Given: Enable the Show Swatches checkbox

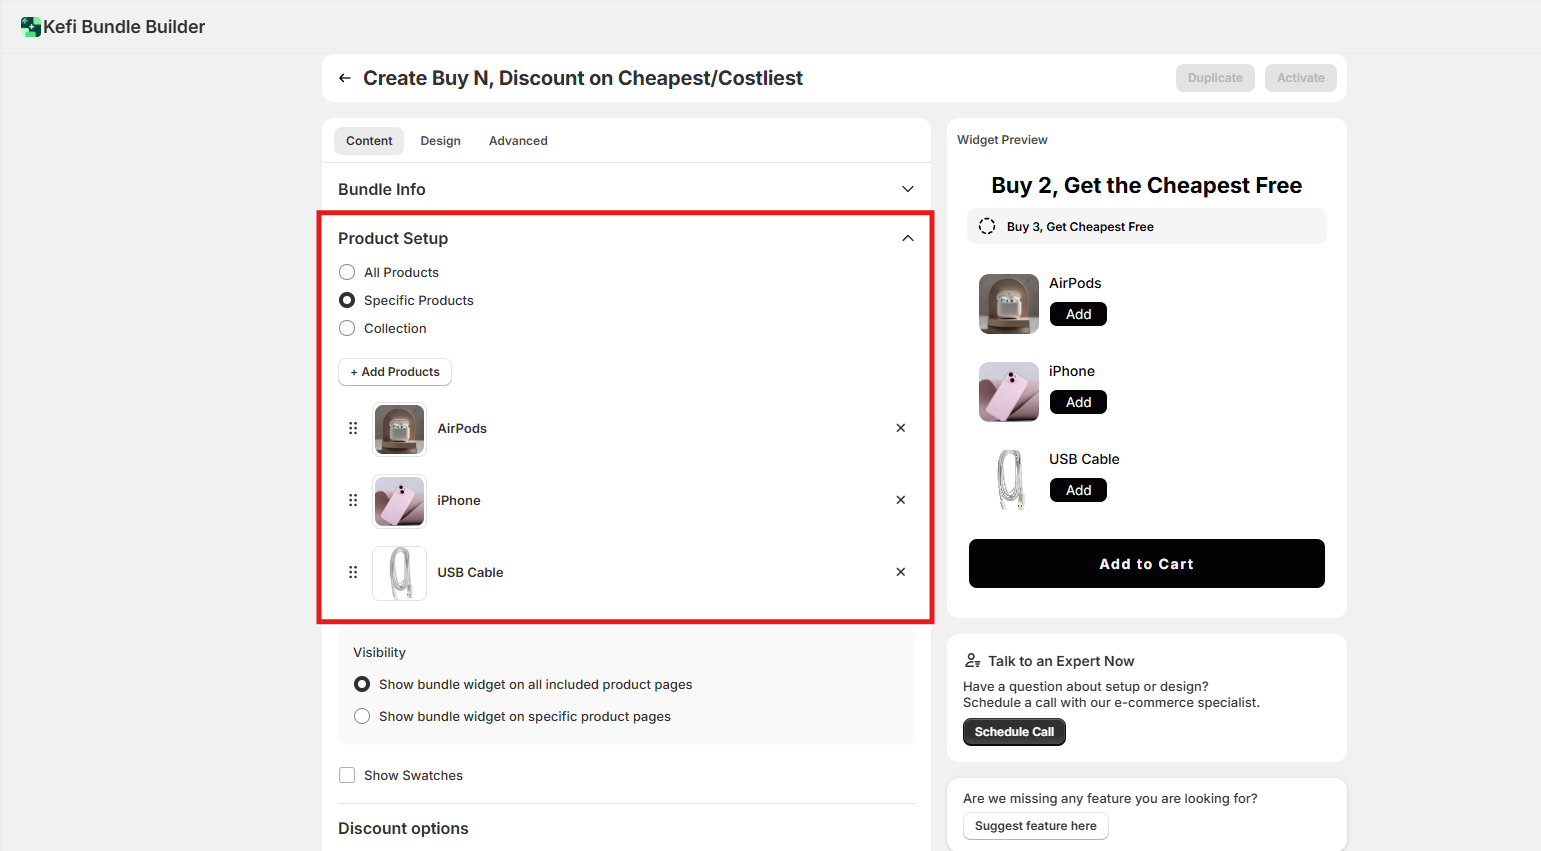Looking at the screenshot, I should tap(347, 775).
